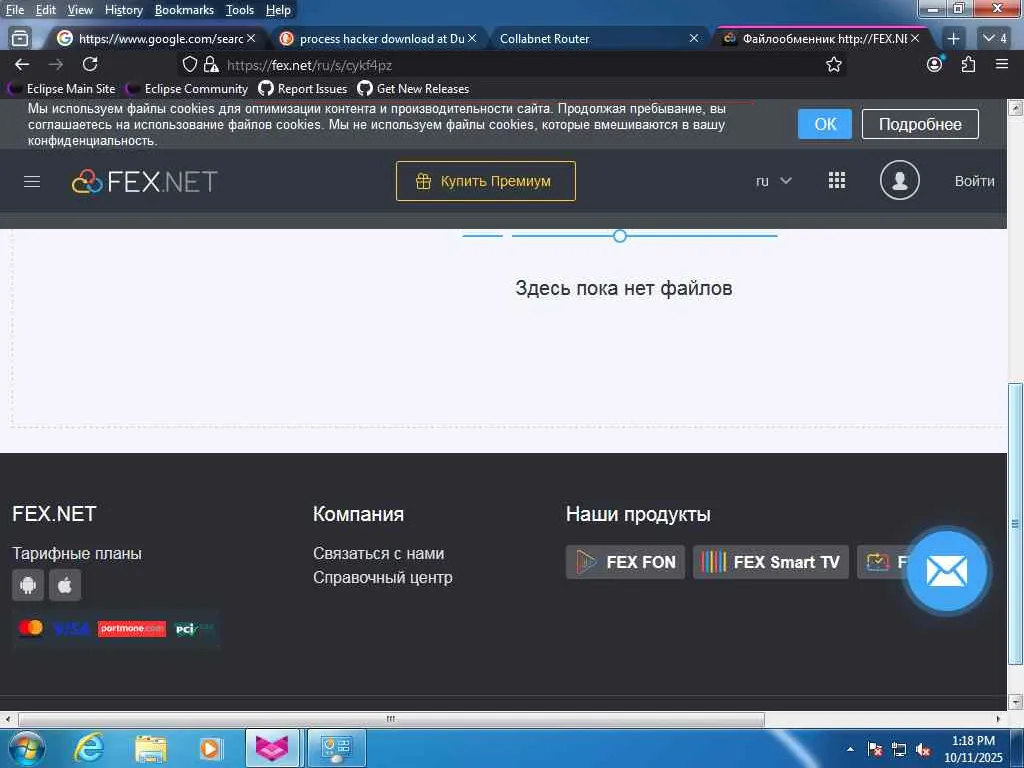Click the tracking protection shield icon
Viewport: 1024px width, 768px height.
click(x=189, y=64)
